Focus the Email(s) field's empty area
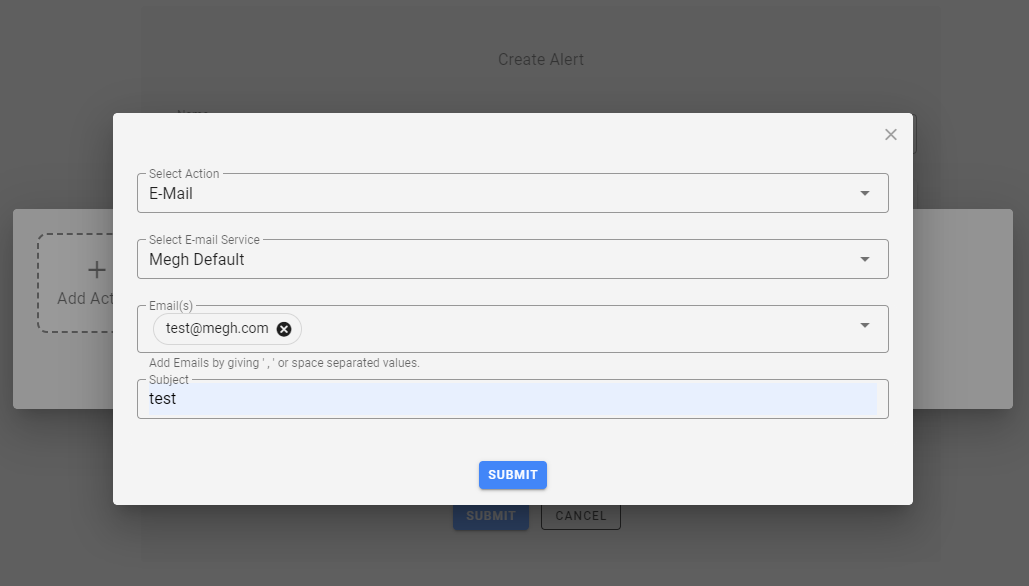1029x586 pixels. click(x=570, y=329)
